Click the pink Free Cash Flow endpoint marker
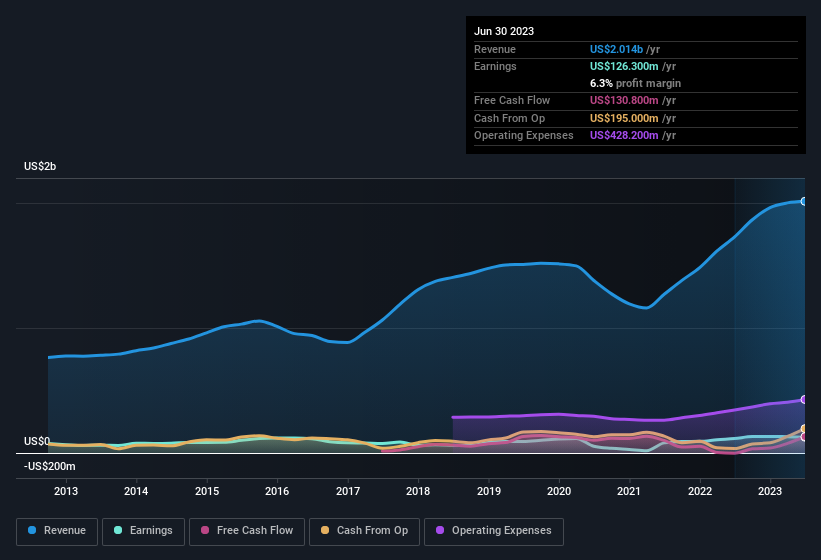This screenshot has height=560, width=821. coord(804,437)
